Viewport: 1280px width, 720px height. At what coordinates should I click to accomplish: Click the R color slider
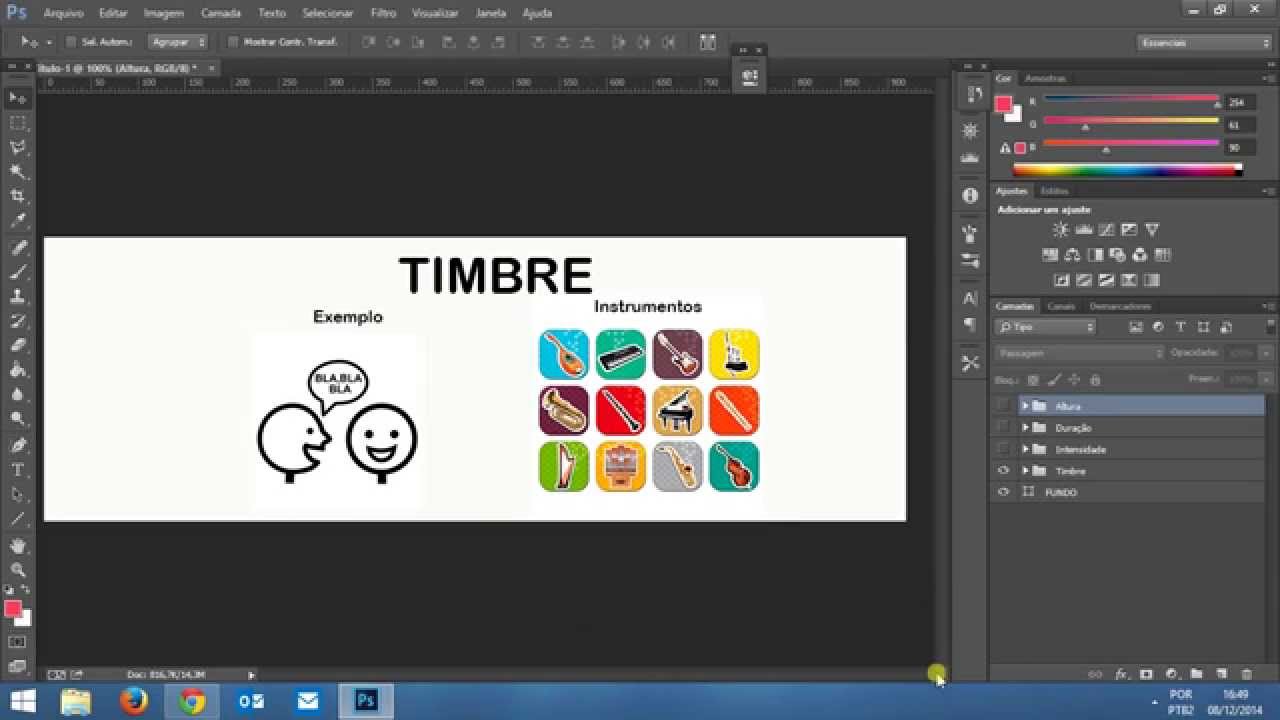point(1131,101)
